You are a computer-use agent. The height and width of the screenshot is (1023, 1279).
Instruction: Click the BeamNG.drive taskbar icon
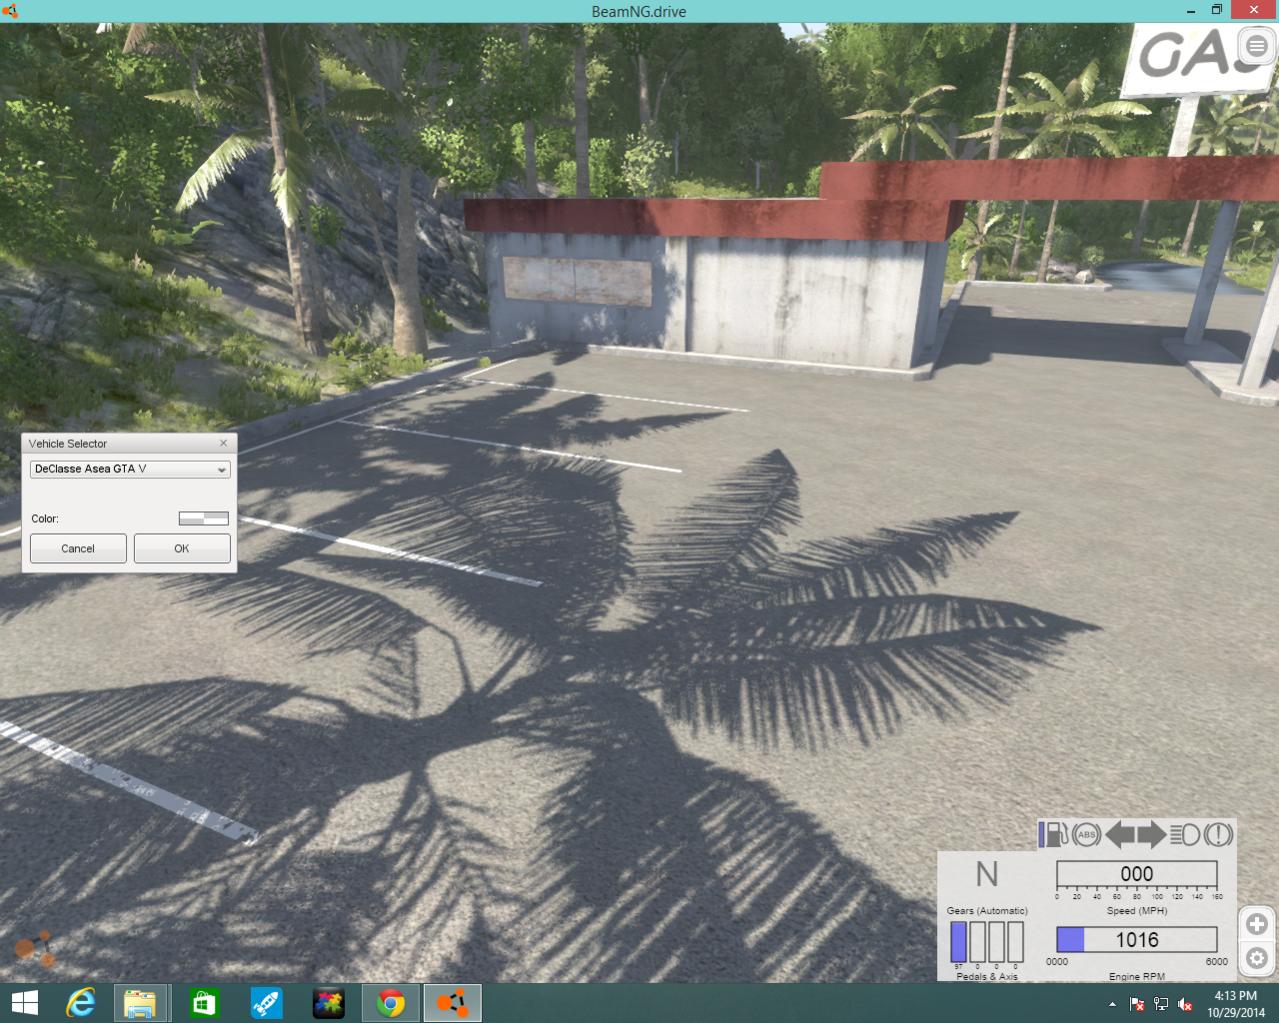[453, 1003]
